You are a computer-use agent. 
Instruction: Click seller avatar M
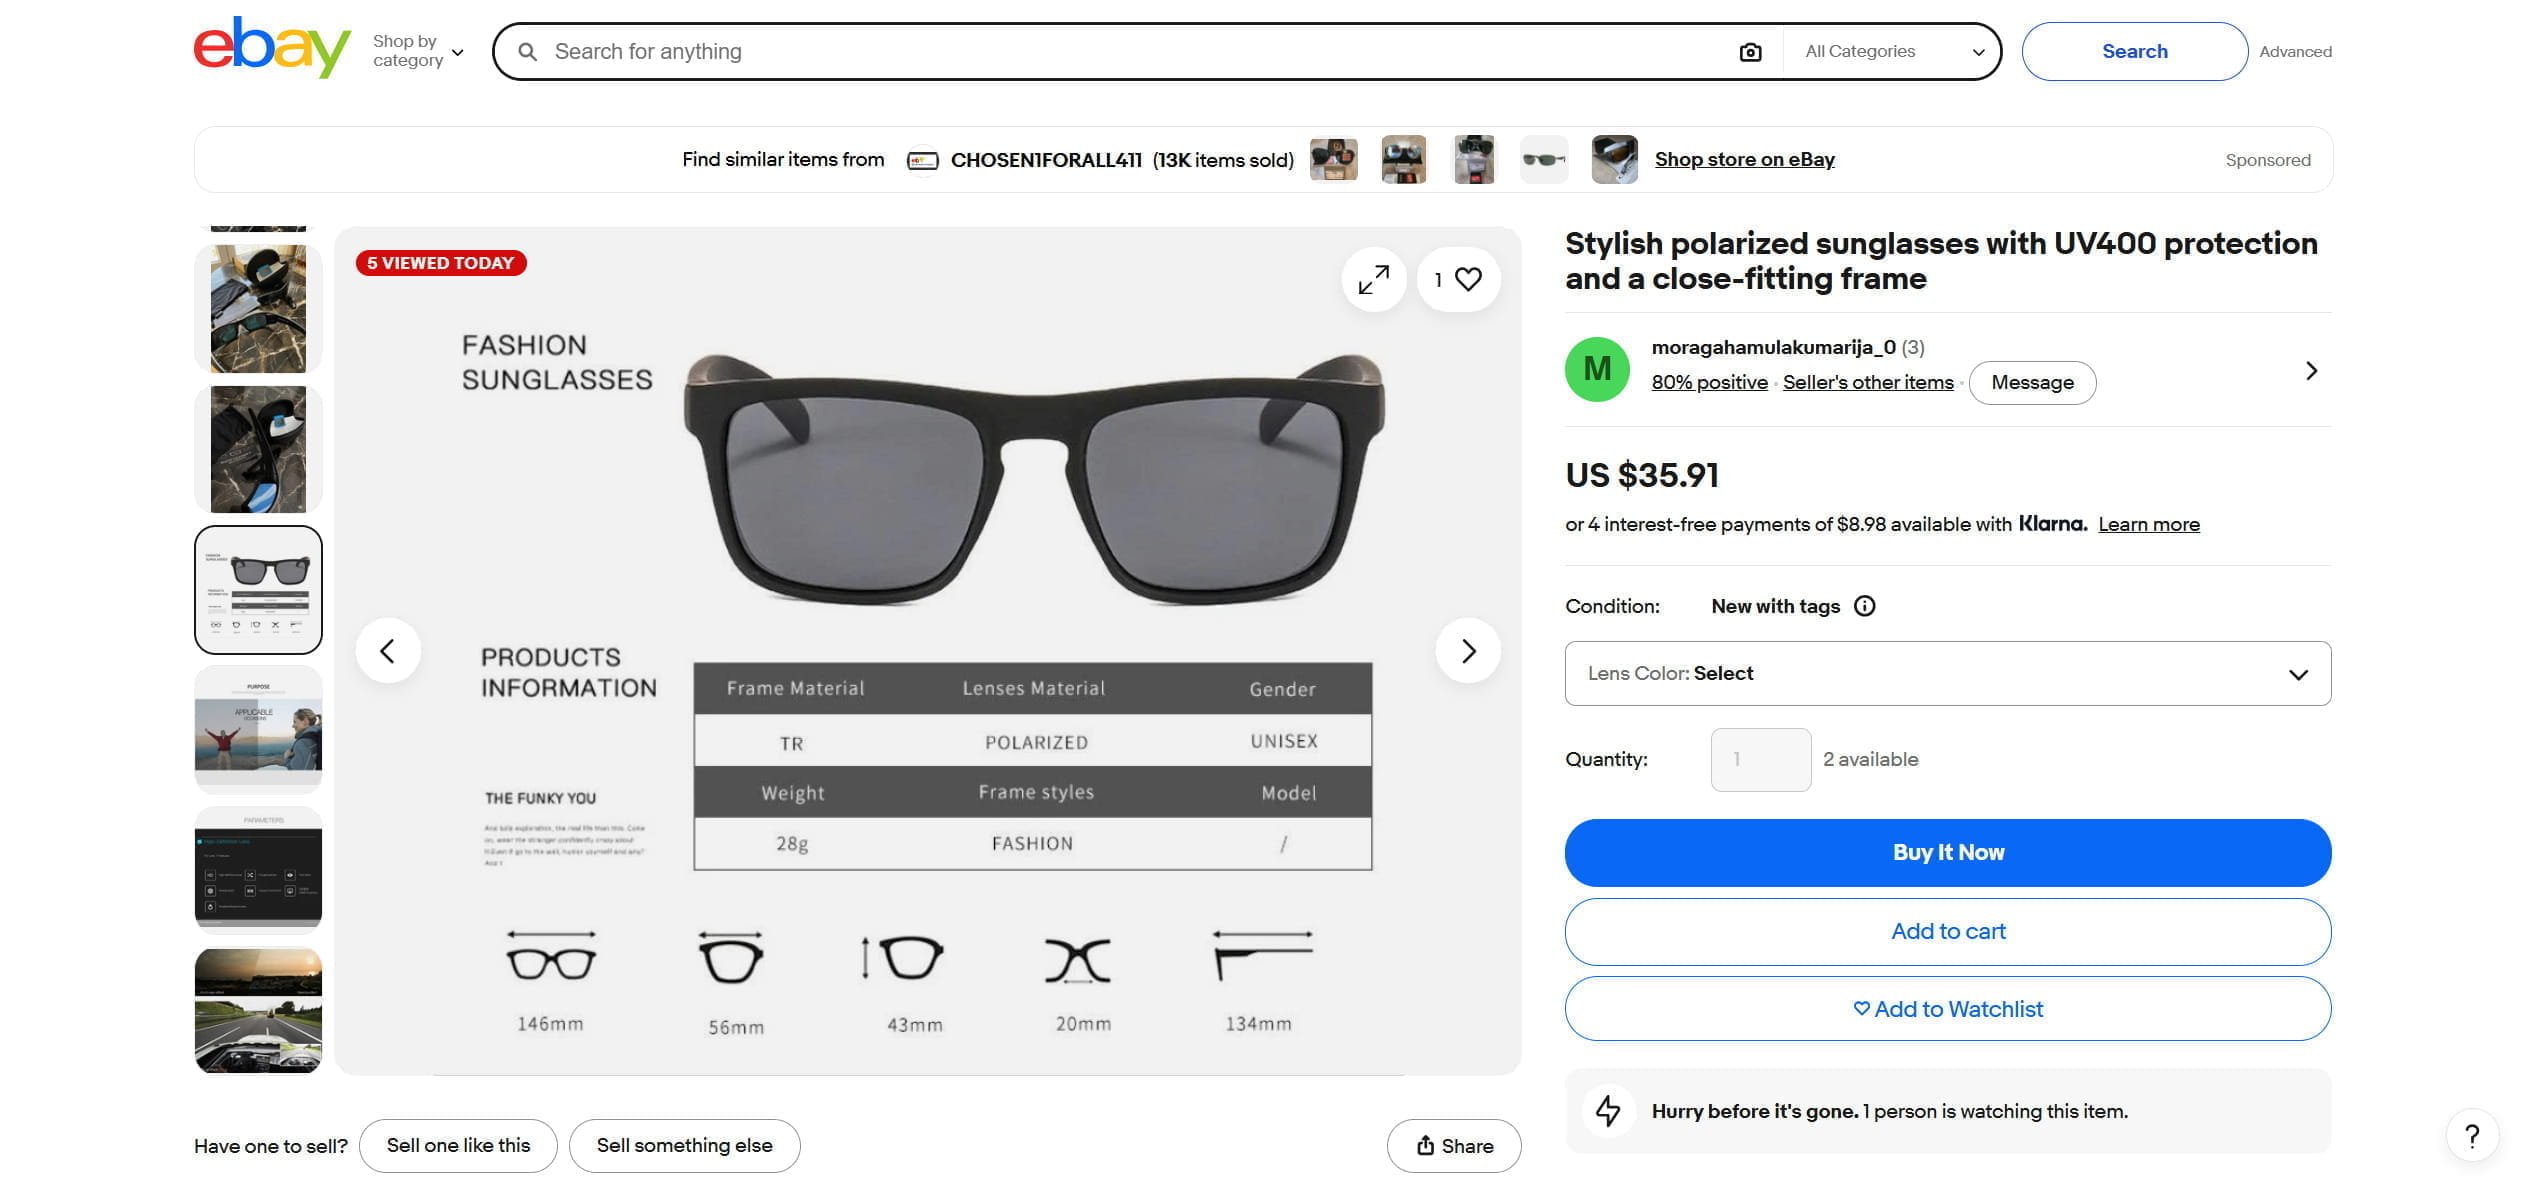[1597, 369]
